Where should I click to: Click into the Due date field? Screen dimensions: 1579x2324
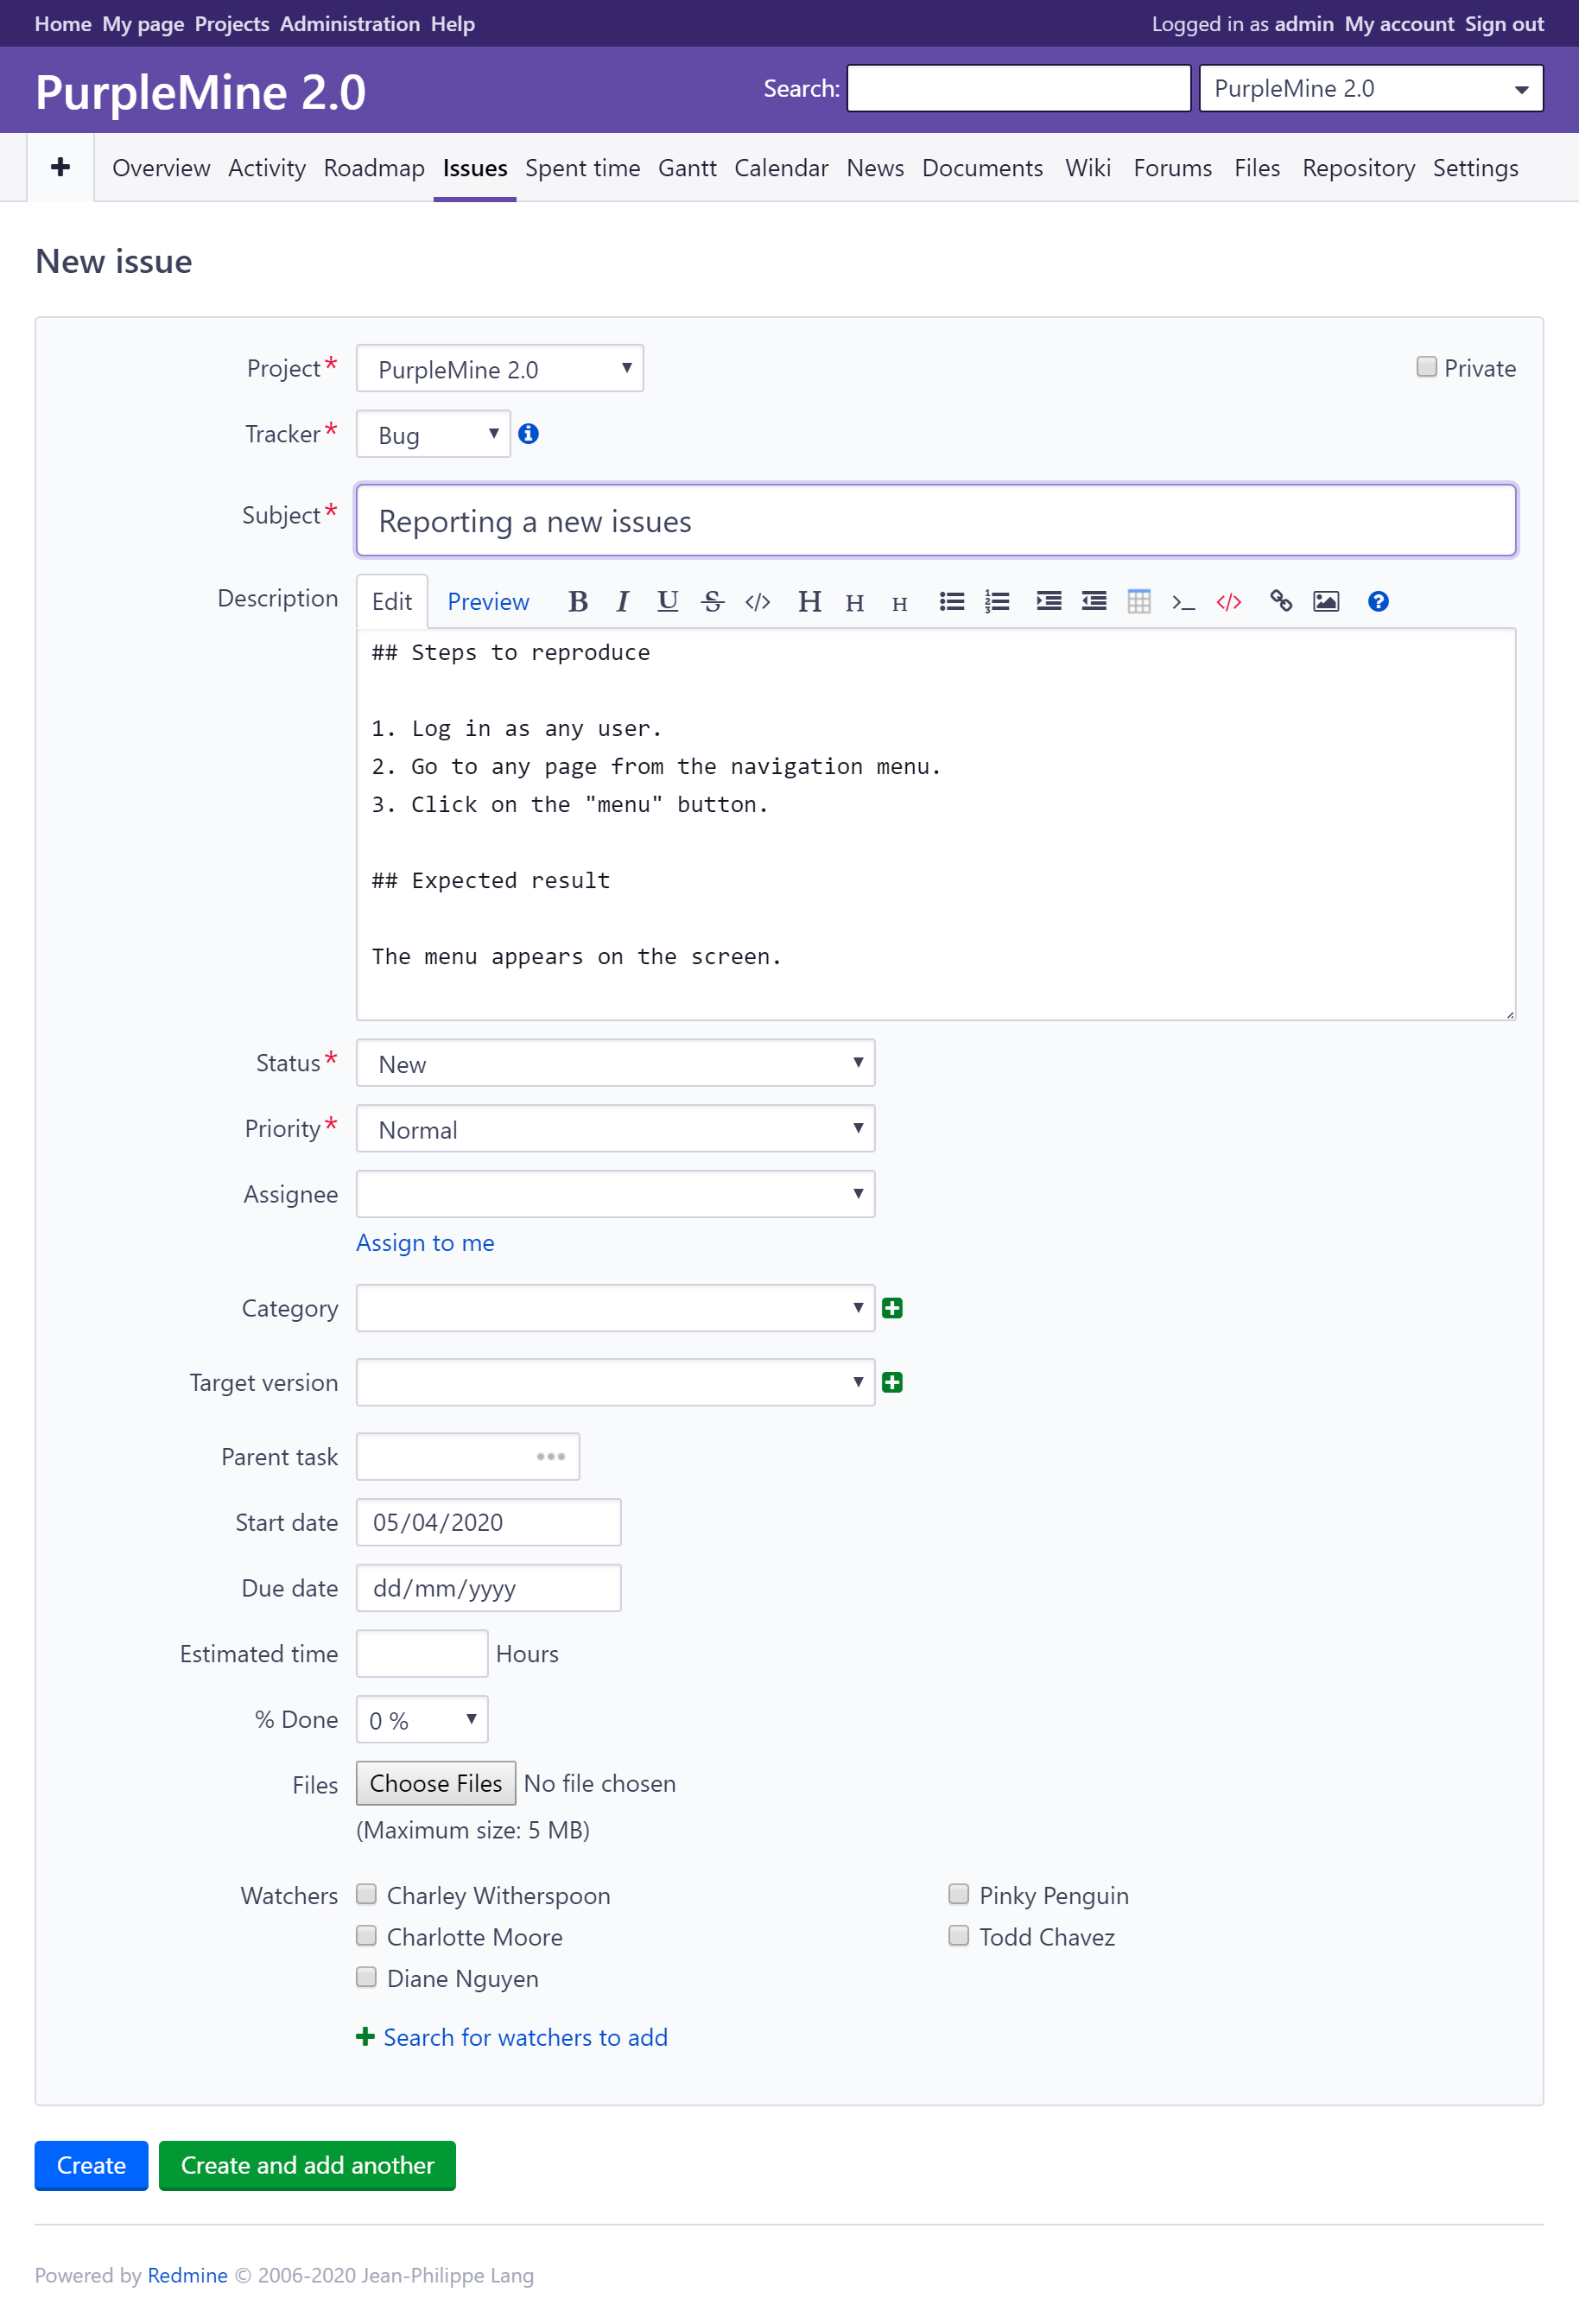(488, 1588)
